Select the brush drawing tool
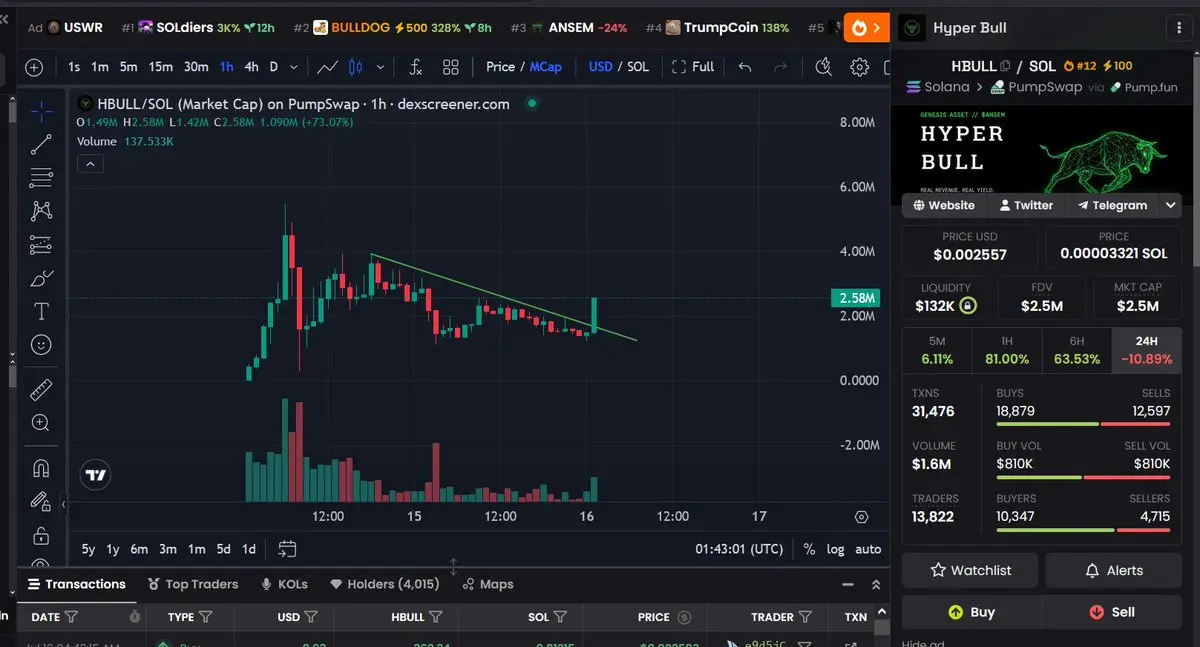 (x=41, y=278)
